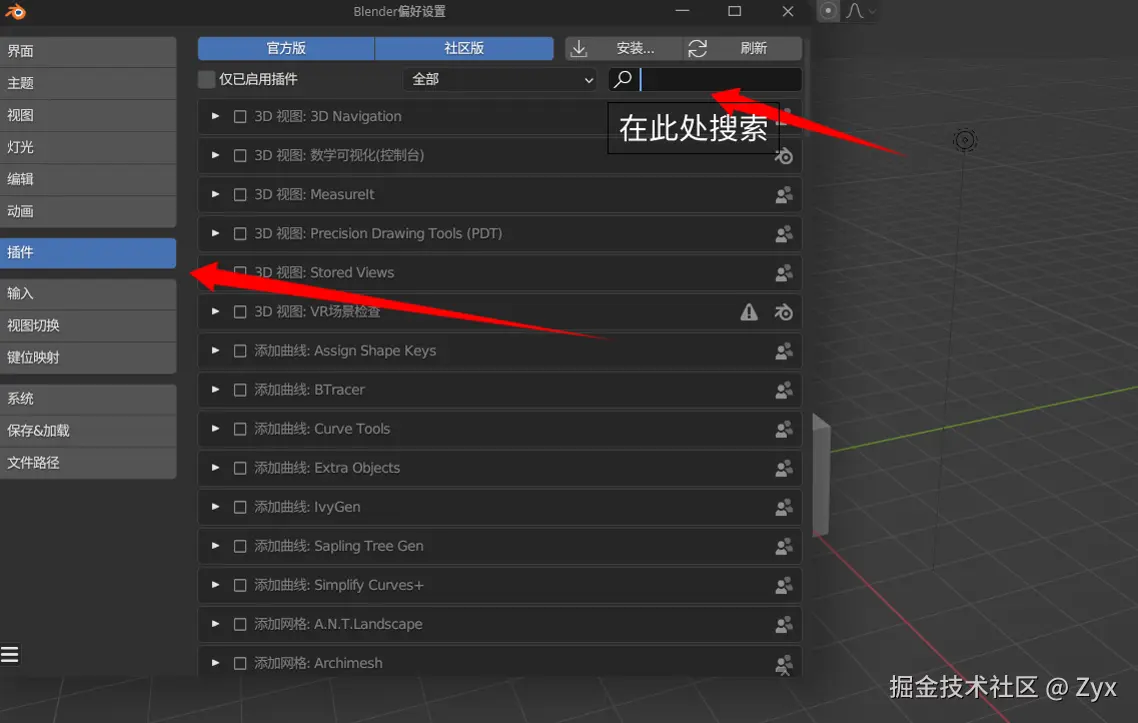Enable the 仅已启用插件 checkbox
This screenshot has width=1138, height=723.
tap(207, 79)
